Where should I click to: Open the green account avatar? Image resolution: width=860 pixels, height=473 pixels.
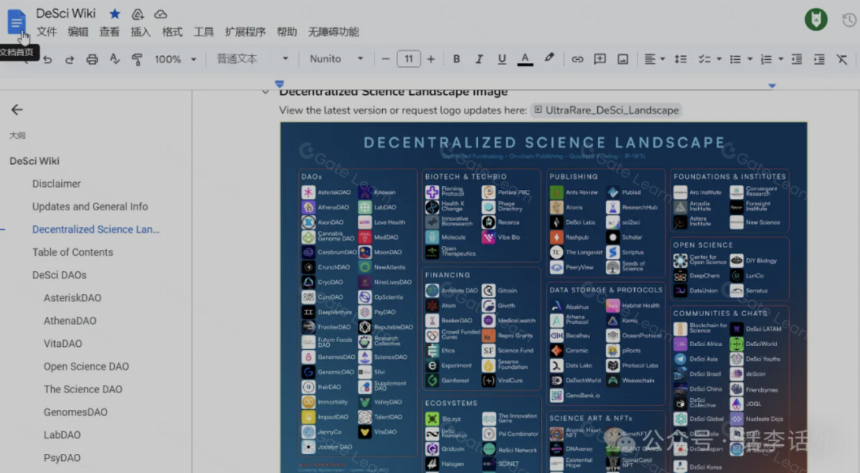click(x=816, y=20)
